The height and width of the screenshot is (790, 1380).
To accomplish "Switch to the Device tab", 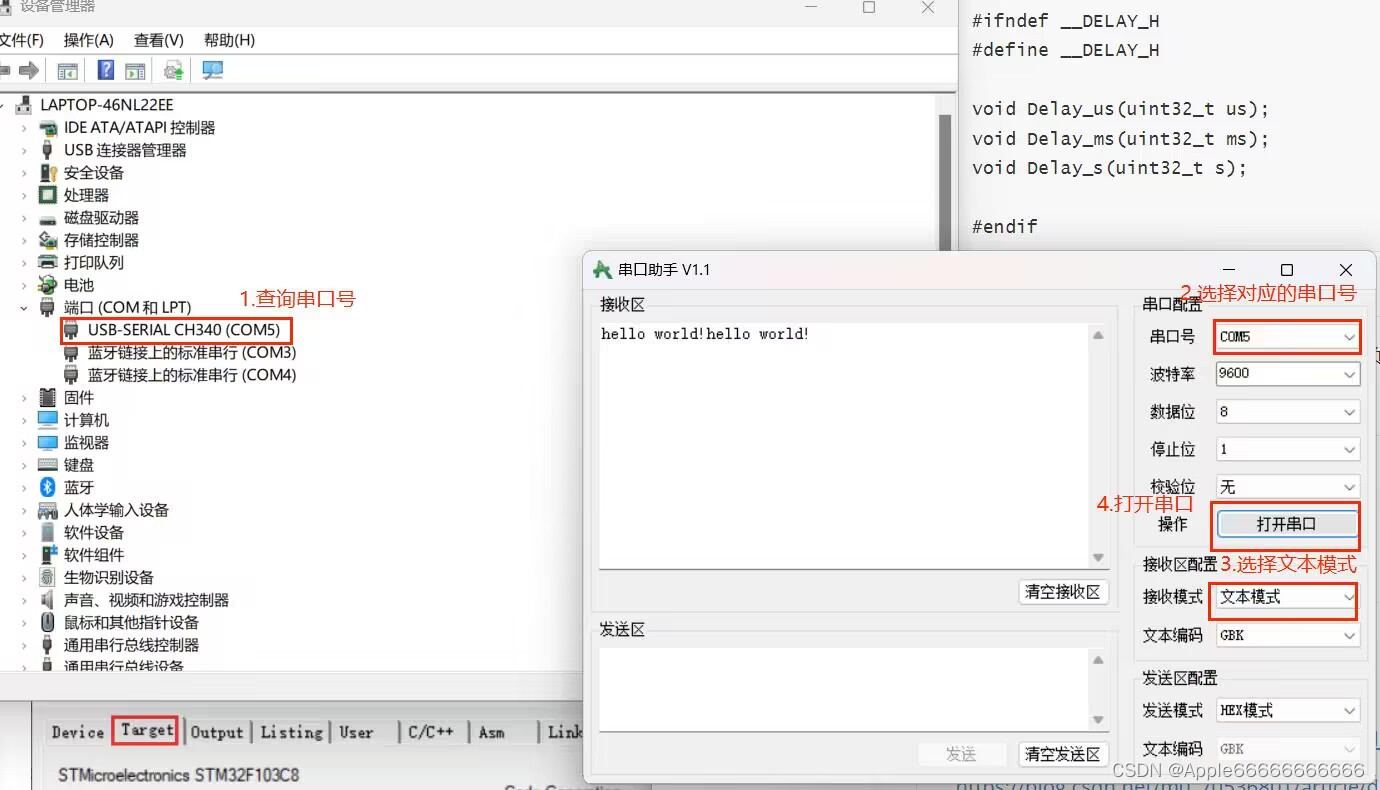I will tap(78, 732).
